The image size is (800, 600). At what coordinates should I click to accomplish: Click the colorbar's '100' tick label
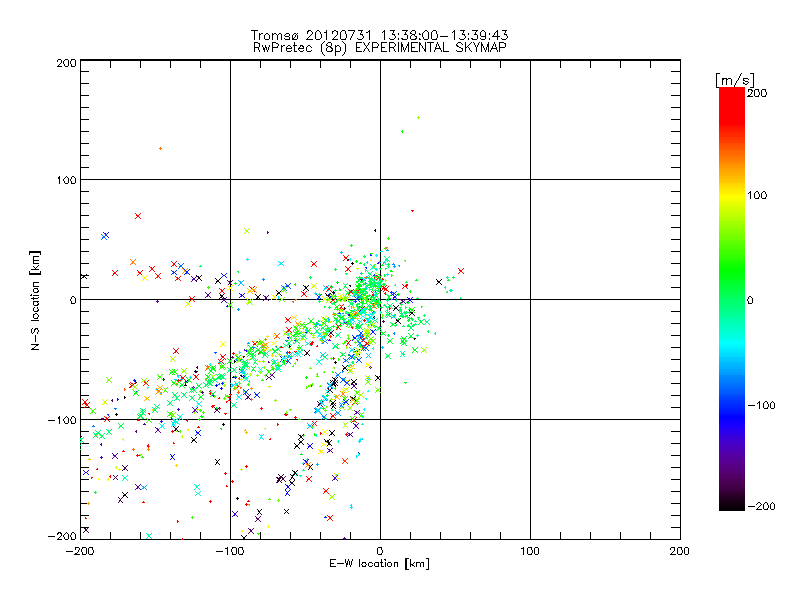[x=757, y=195]
